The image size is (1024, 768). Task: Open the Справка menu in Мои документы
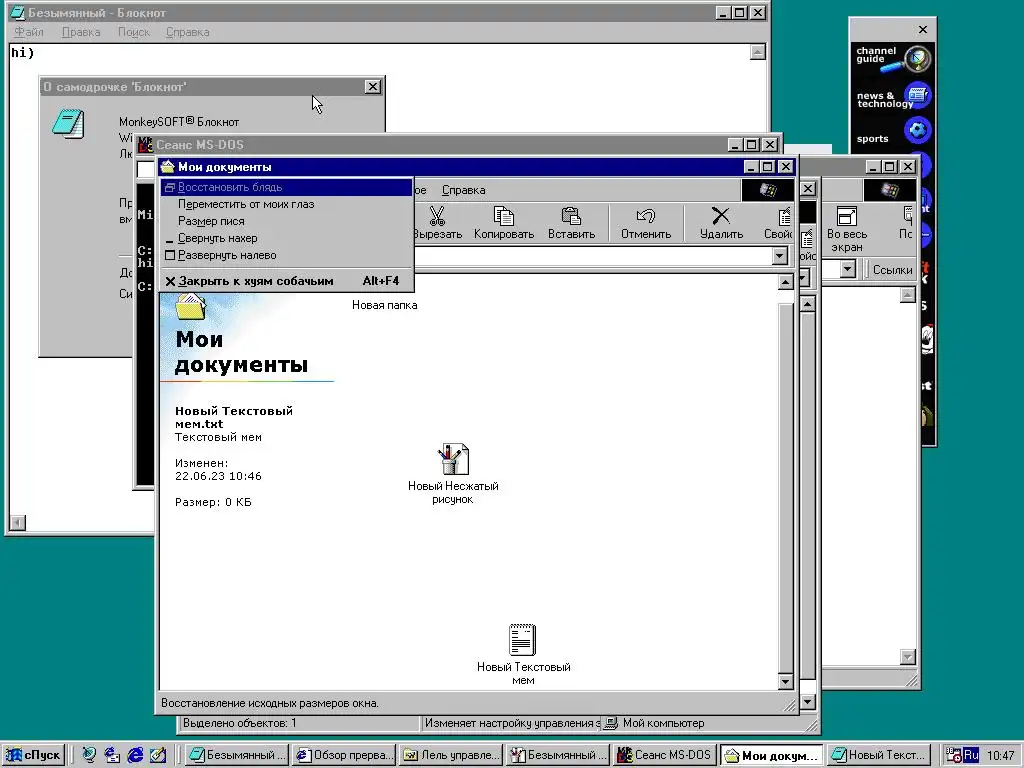coord(463,190)
